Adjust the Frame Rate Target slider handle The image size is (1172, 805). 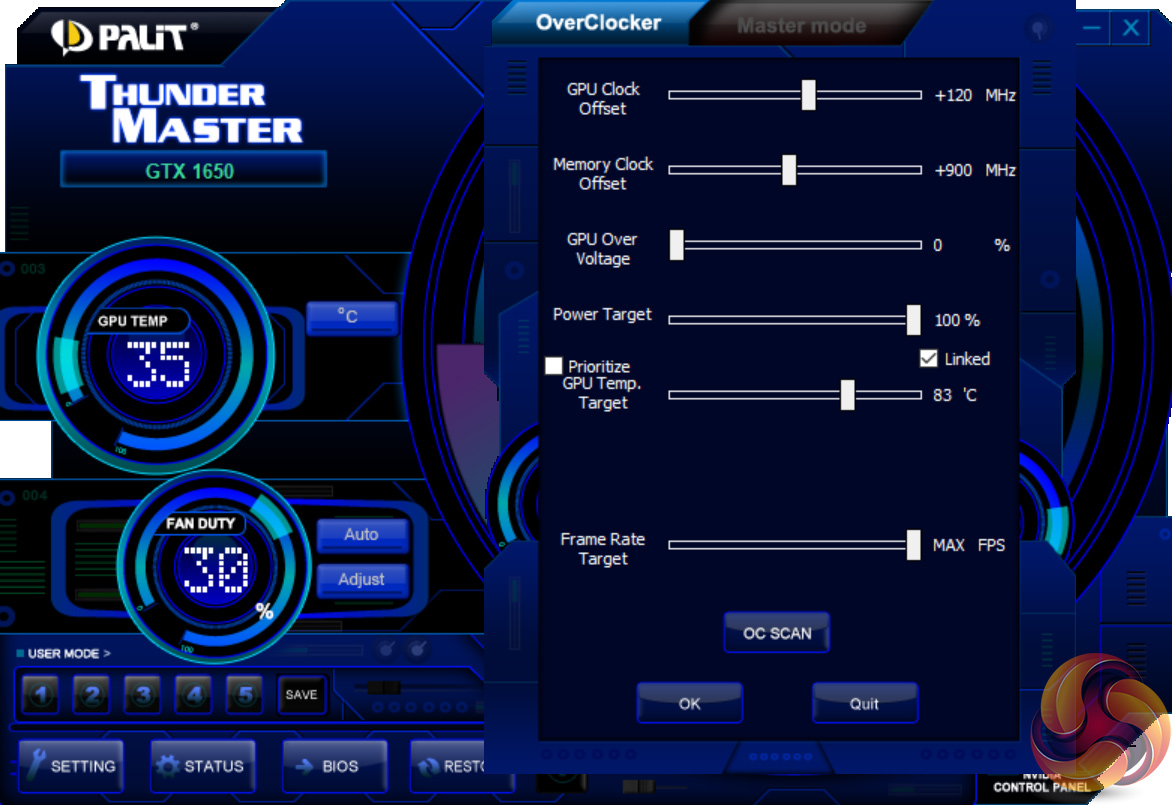tap(913, 544)
